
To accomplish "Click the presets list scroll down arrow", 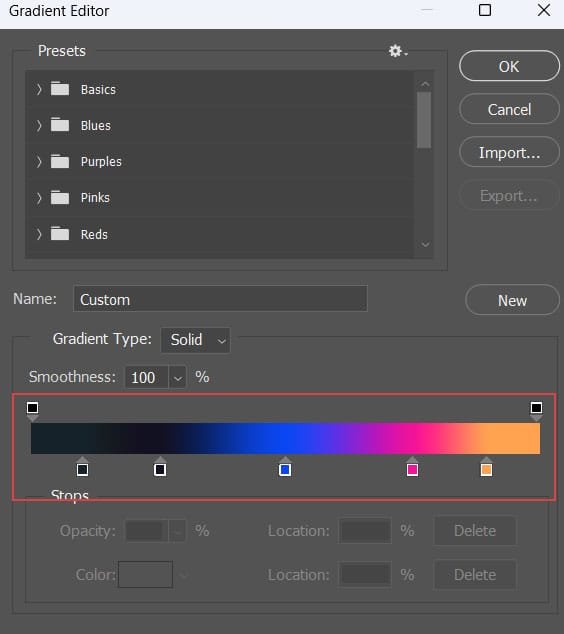I will [x=425, y=244].
